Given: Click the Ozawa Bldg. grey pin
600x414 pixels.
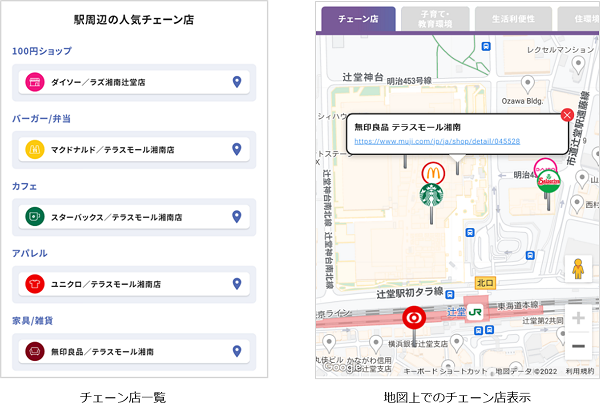Looking at the screenshot, I should [528, 84].
